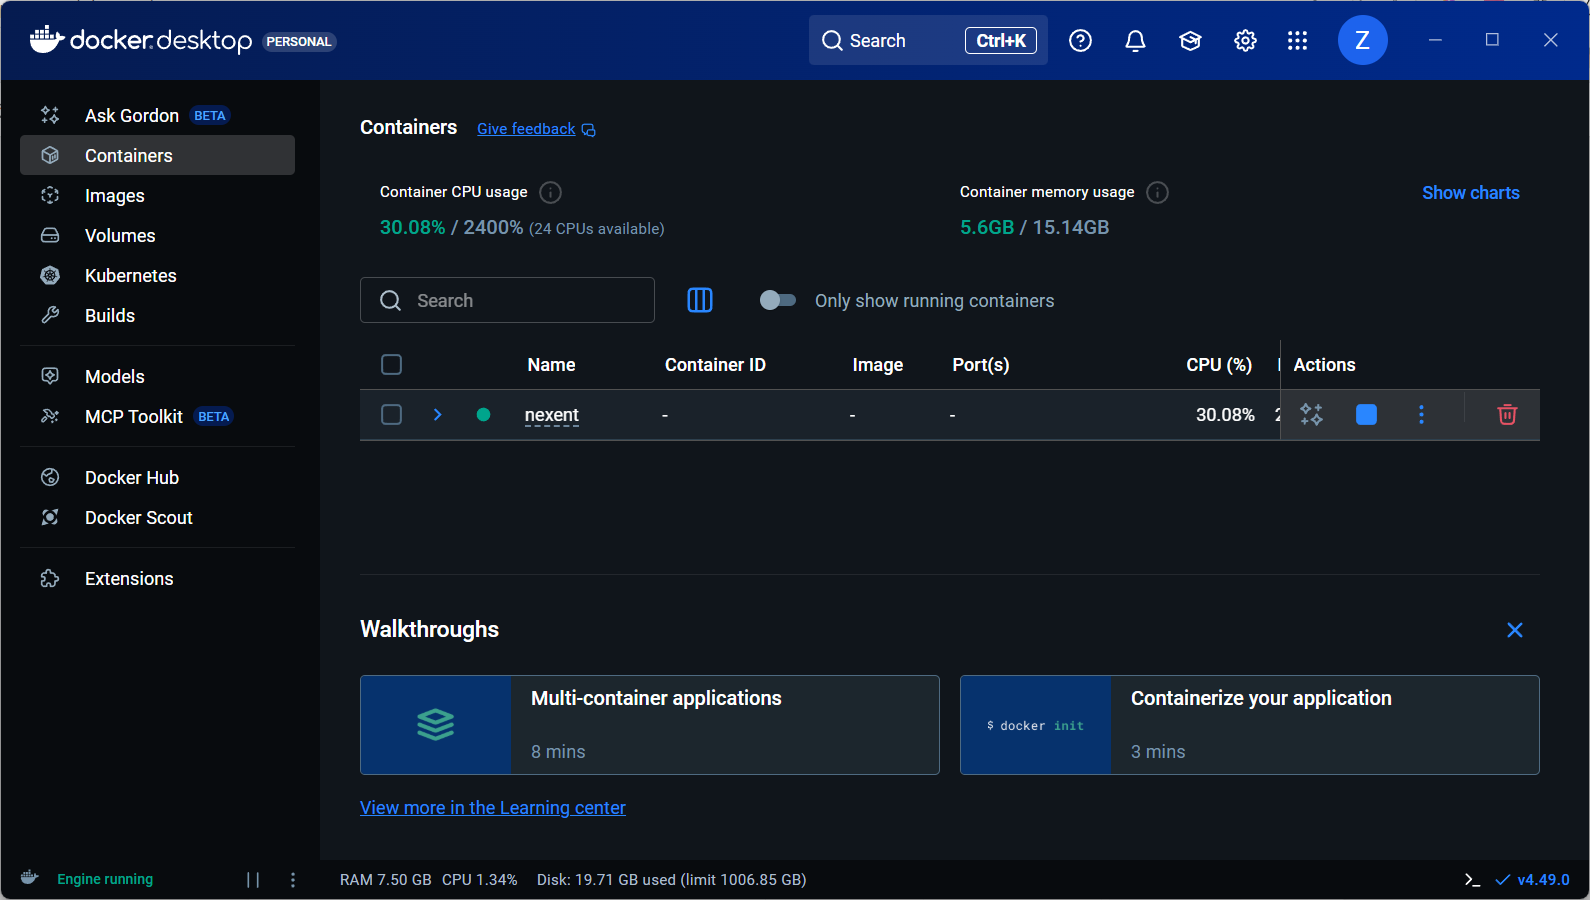Image resolution: width=1590 pixels, height=900 pixels.
Task: Open the nexent container name link
Action: click(552, 415)
